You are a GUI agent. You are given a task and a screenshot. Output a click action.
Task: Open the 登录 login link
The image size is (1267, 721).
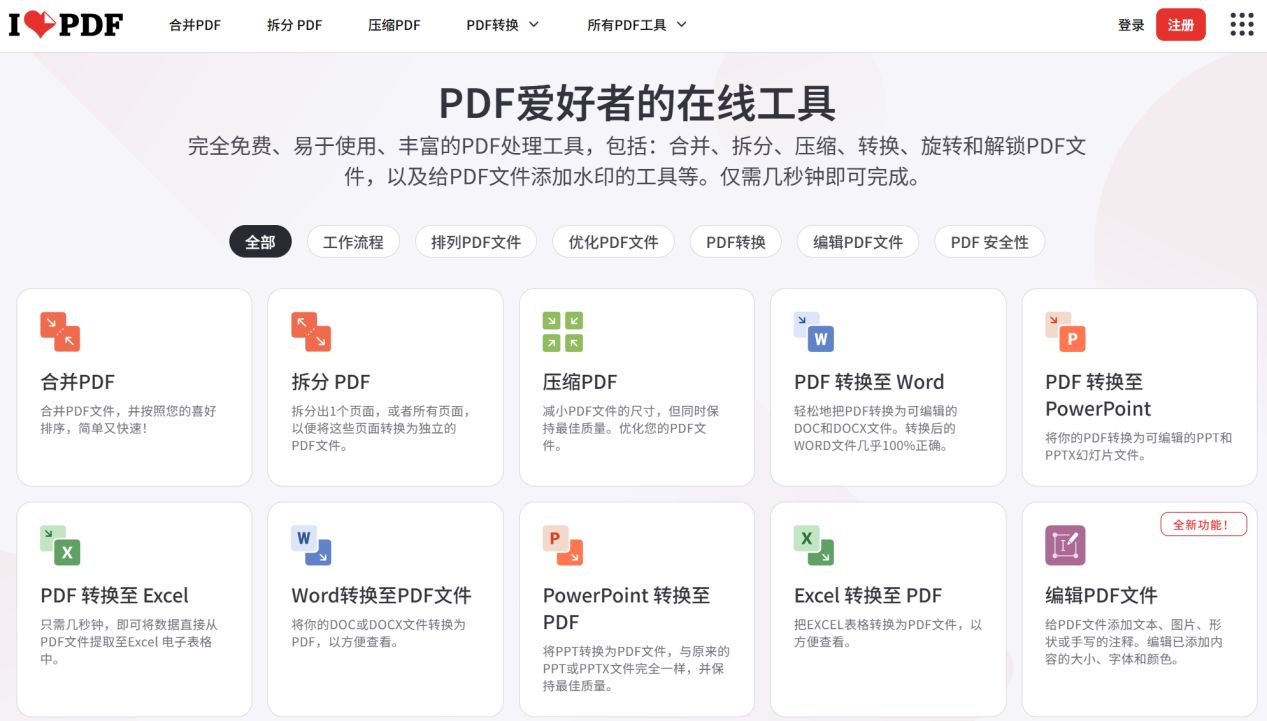pos(1131,24)
